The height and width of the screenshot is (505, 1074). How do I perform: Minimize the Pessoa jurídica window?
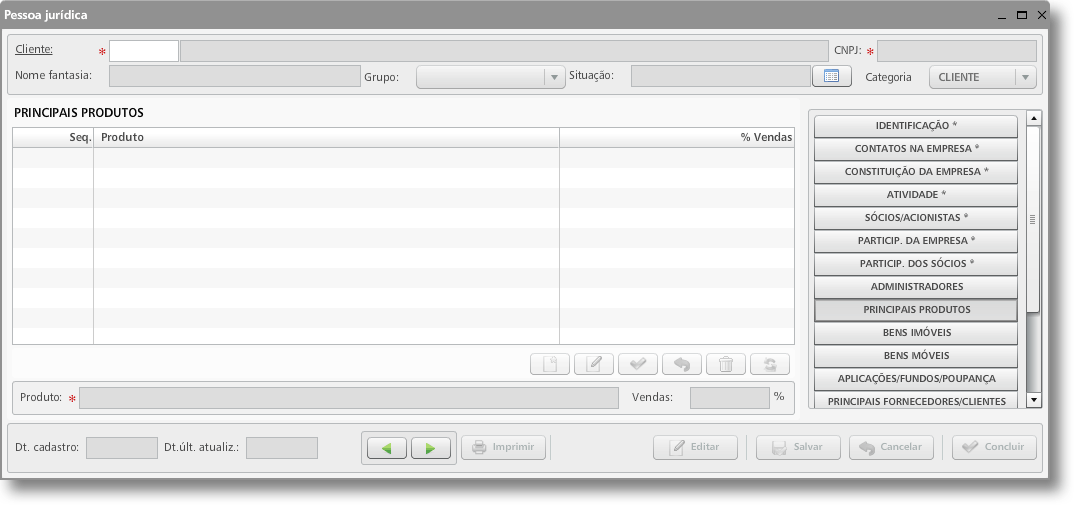1002,16
